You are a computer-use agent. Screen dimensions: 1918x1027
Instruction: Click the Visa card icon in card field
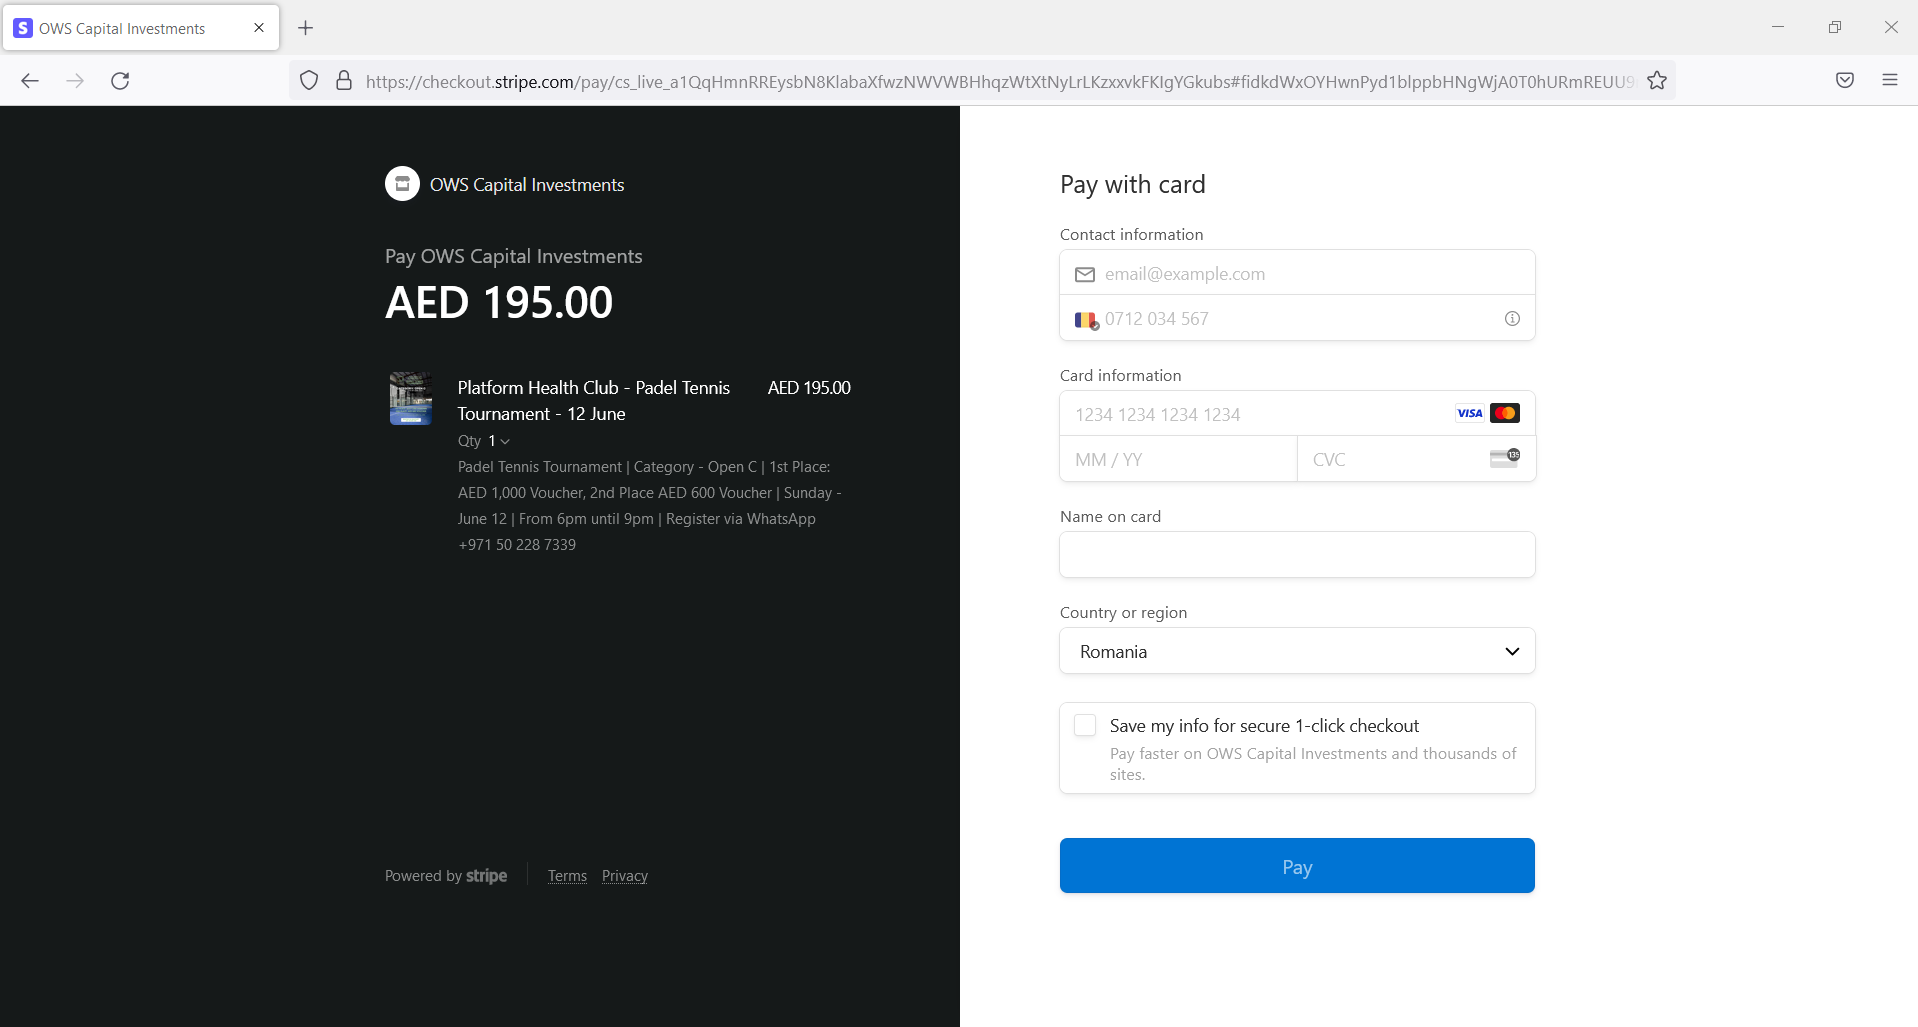coord(1468,412)
